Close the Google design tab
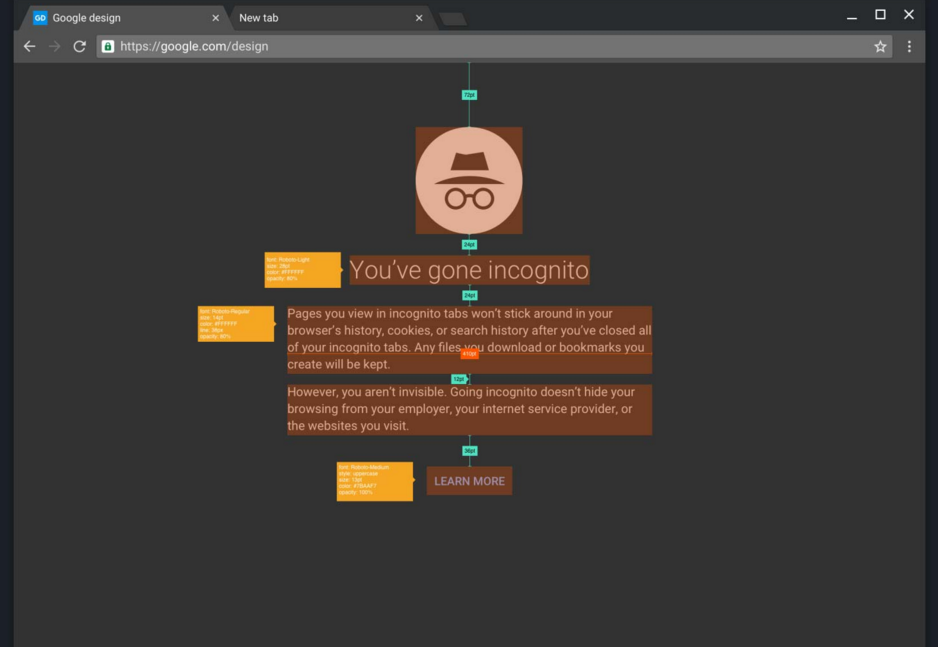The image size is (938, 647). pyautogui.click(x=215, y=18)
